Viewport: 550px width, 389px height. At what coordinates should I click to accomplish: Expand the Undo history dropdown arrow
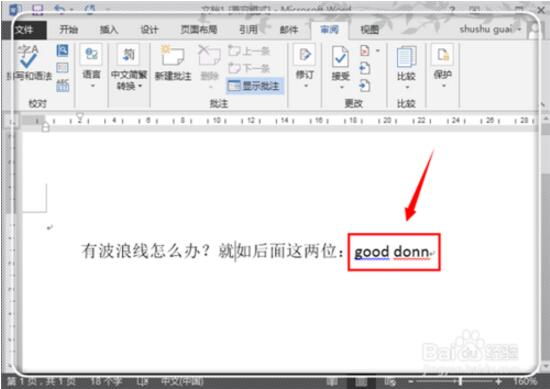(71, 10)
